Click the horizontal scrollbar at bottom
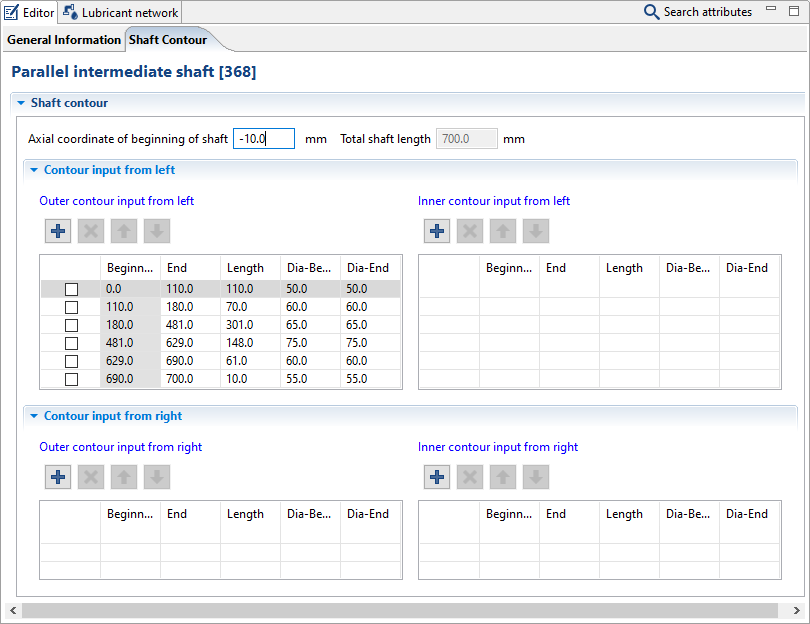The width and height of the screenshot is (810, 624). [x=400, y=610]
